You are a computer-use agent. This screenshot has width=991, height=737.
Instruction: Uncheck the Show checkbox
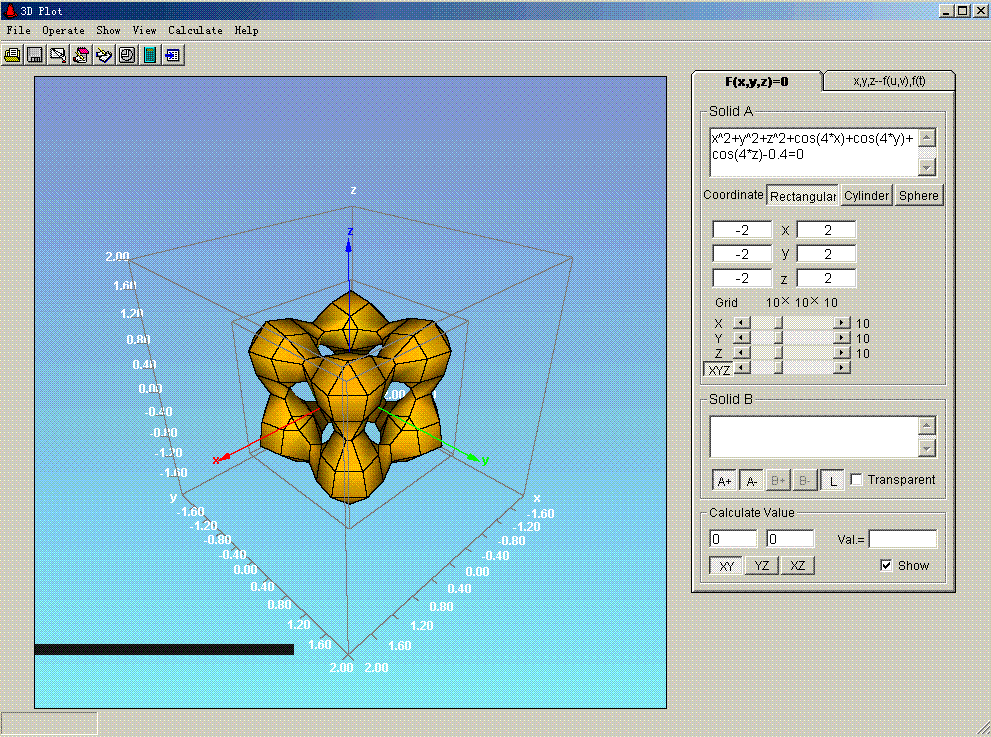(886, 565)
